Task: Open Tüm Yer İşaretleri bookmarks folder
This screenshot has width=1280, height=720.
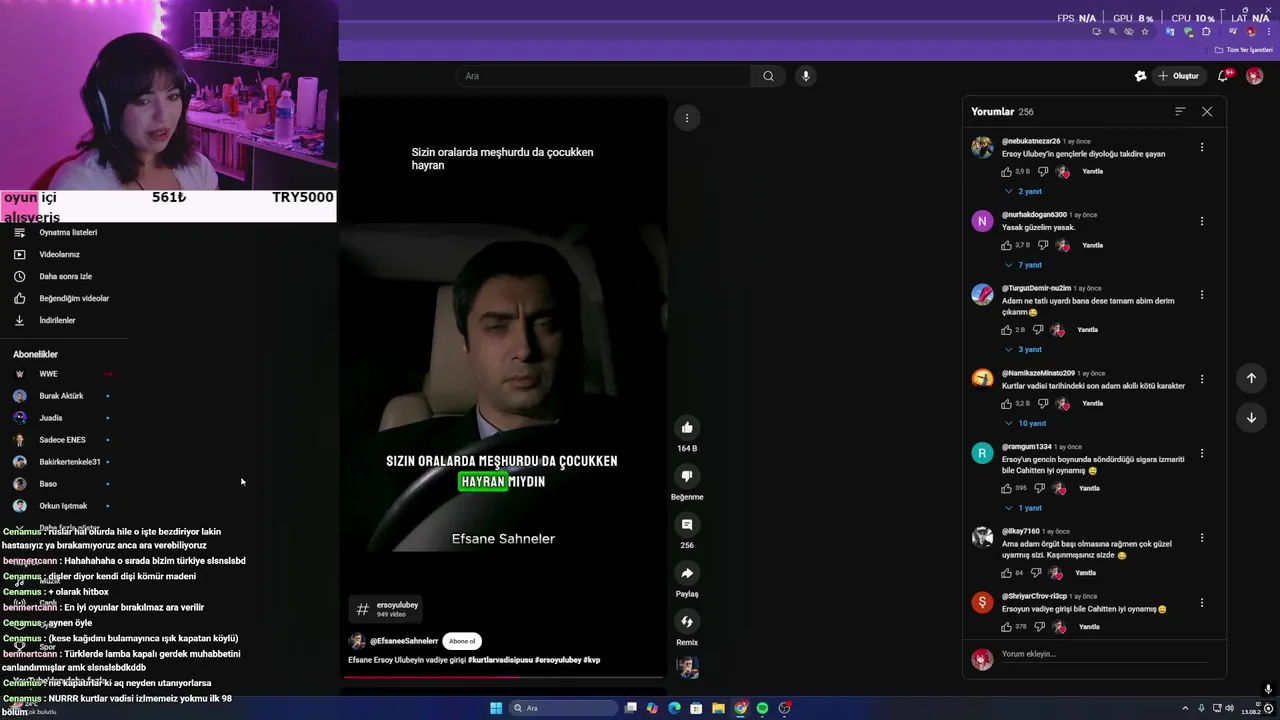Action: [1244, 50]
